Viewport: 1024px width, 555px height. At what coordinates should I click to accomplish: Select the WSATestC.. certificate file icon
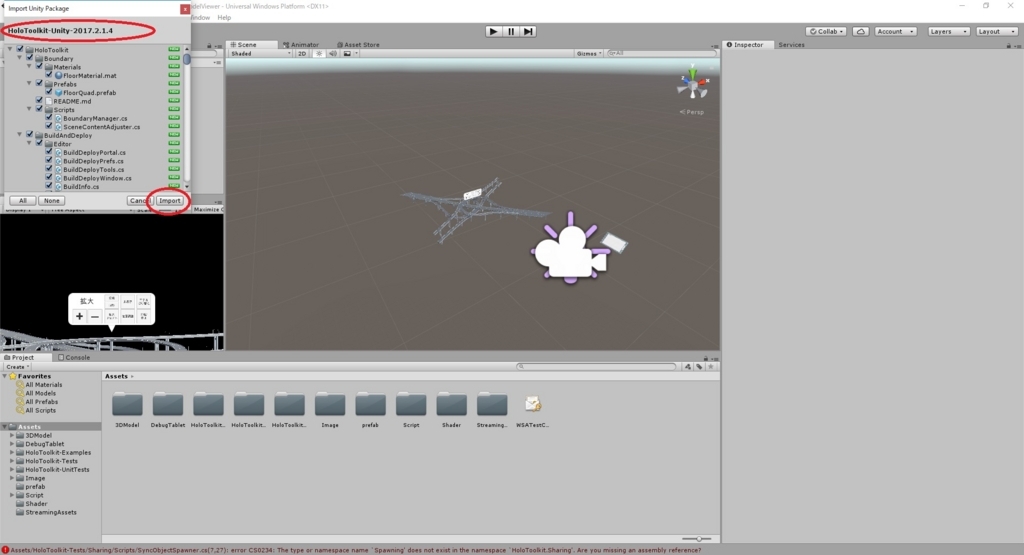(x=532, y=404)
